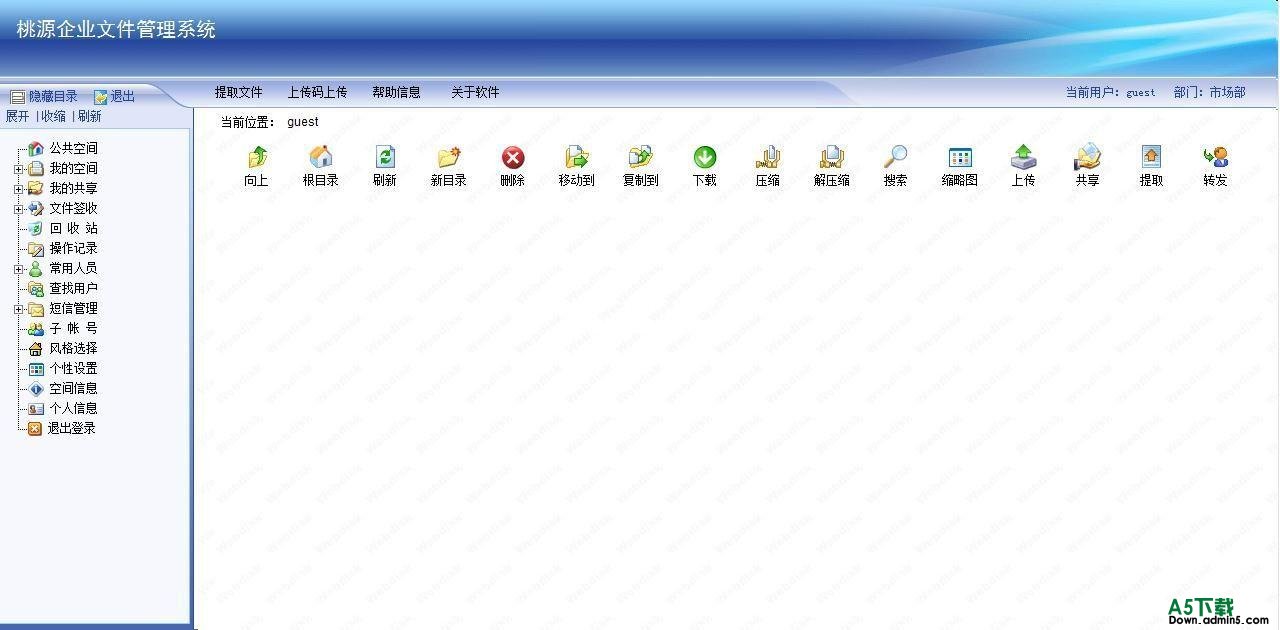Open search with 搜索 magnifier icon
Screen dimensions: 1280x630
(896, 157)
